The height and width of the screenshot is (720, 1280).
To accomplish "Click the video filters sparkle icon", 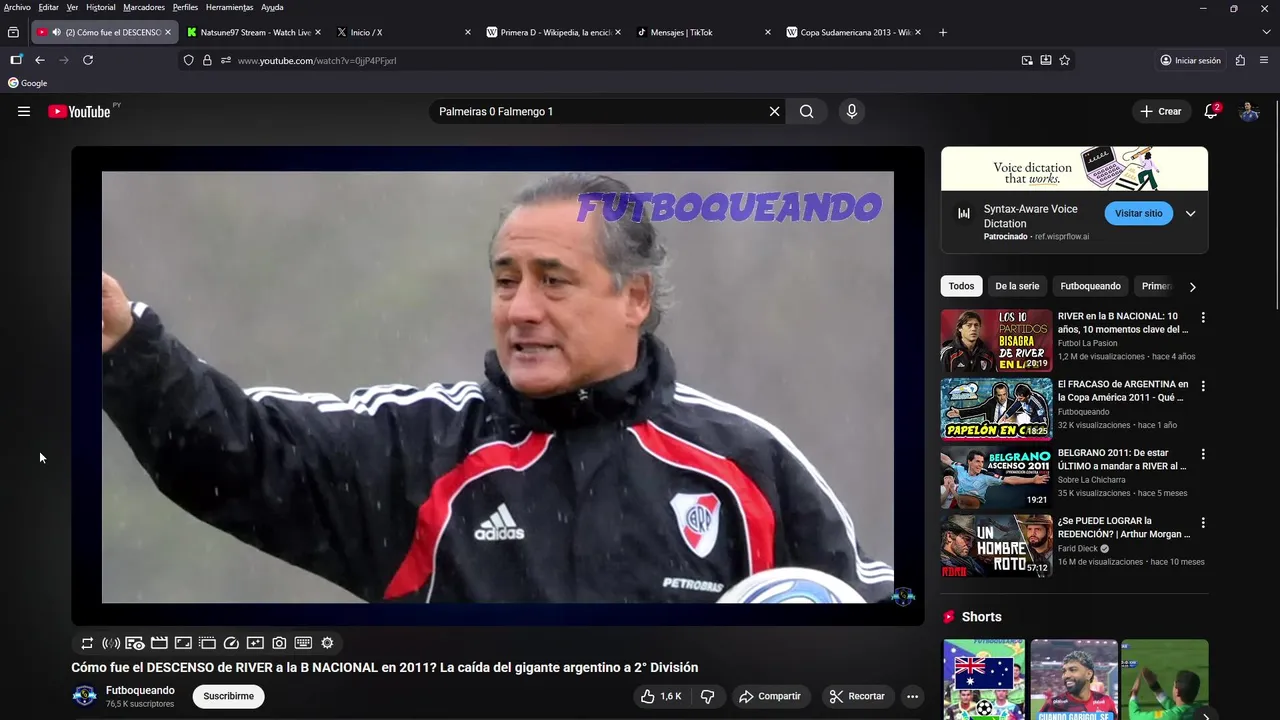I will pos(255,643).
